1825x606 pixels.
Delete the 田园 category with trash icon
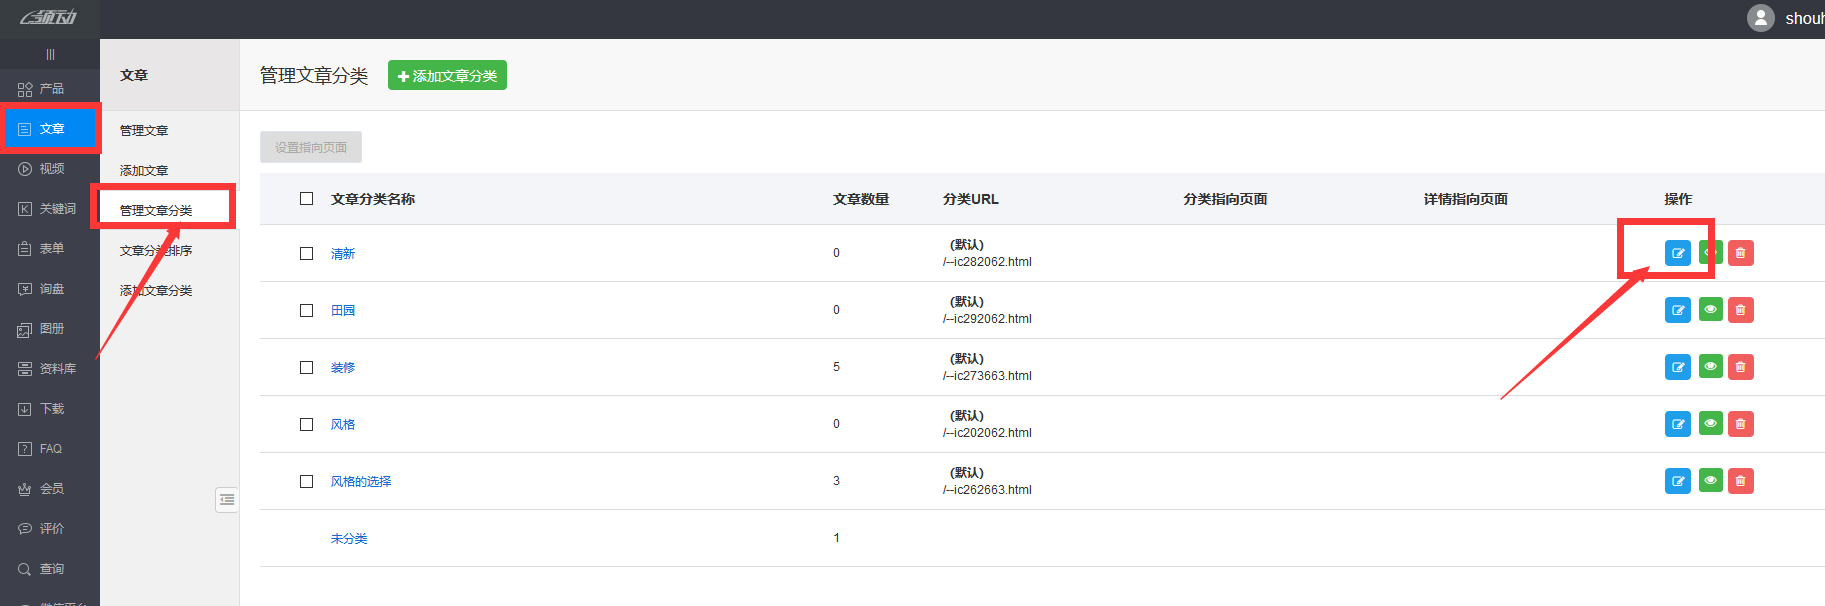coord(1740,310)
